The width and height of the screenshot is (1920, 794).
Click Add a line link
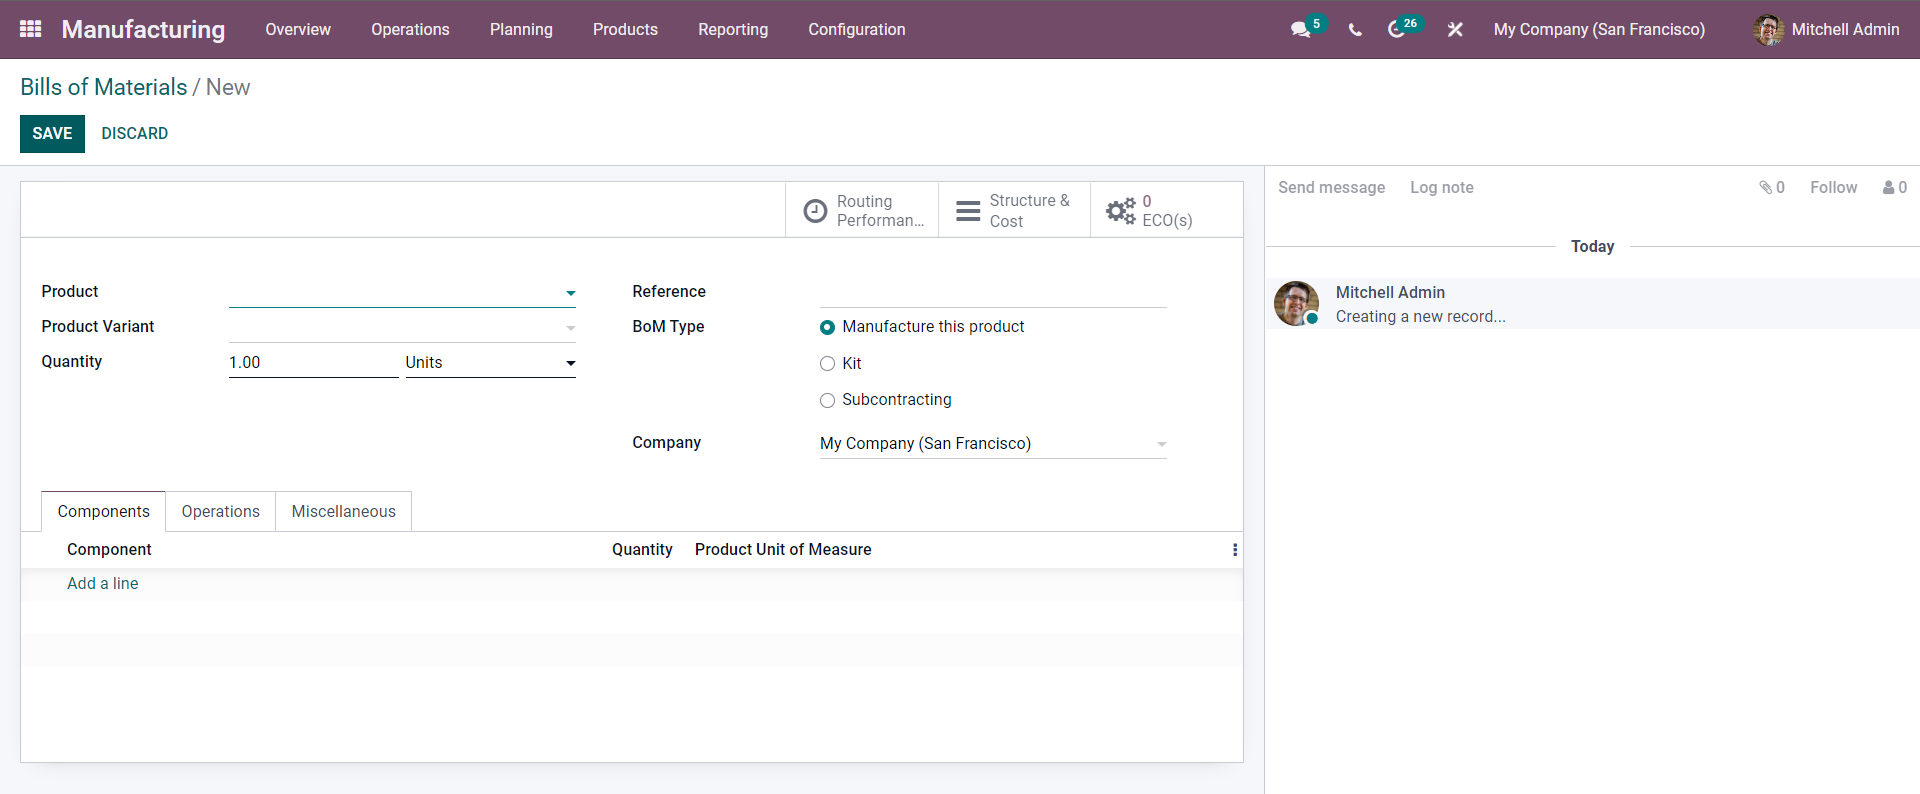click(x=102, y=584)
